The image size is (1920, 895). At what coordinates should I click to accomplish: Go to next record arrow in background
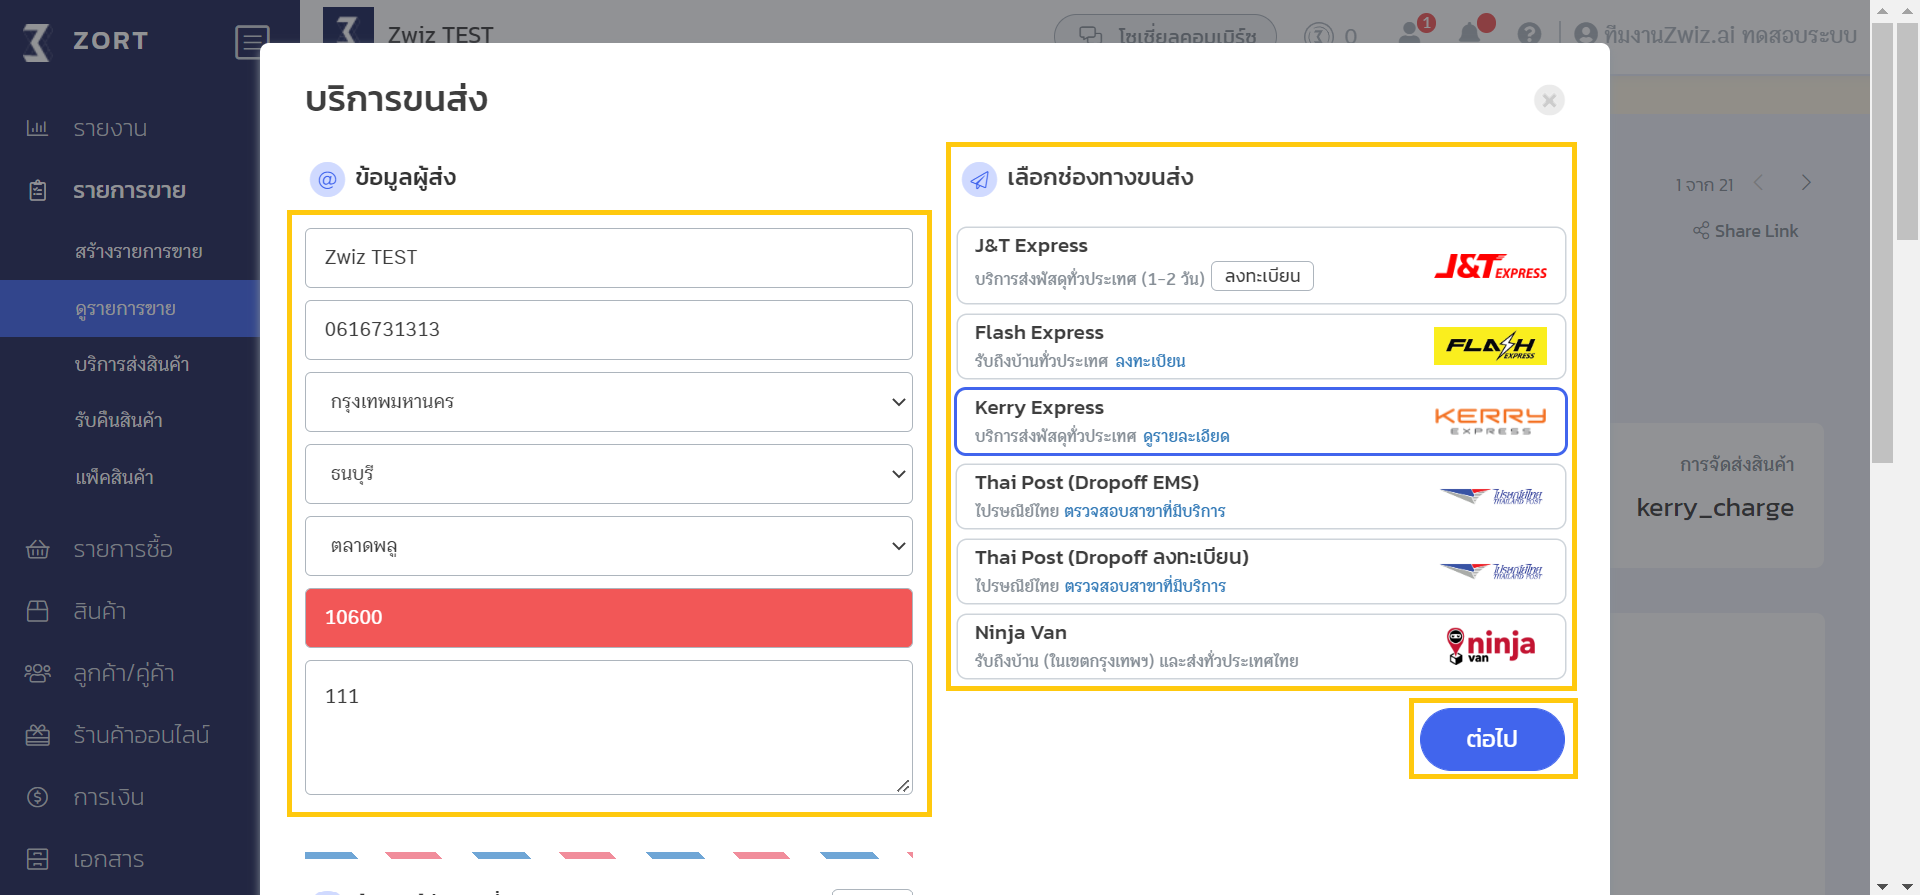[1806, 183]
